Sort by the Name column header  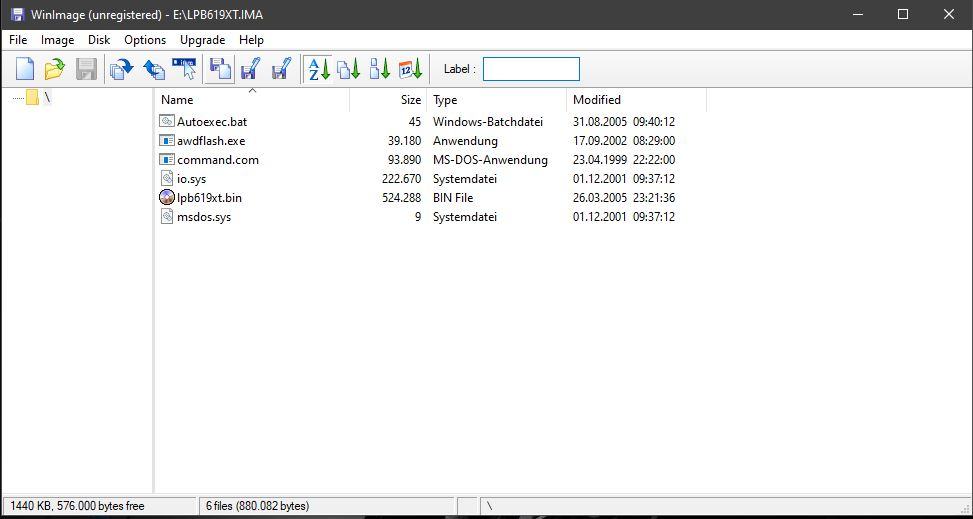252,100
